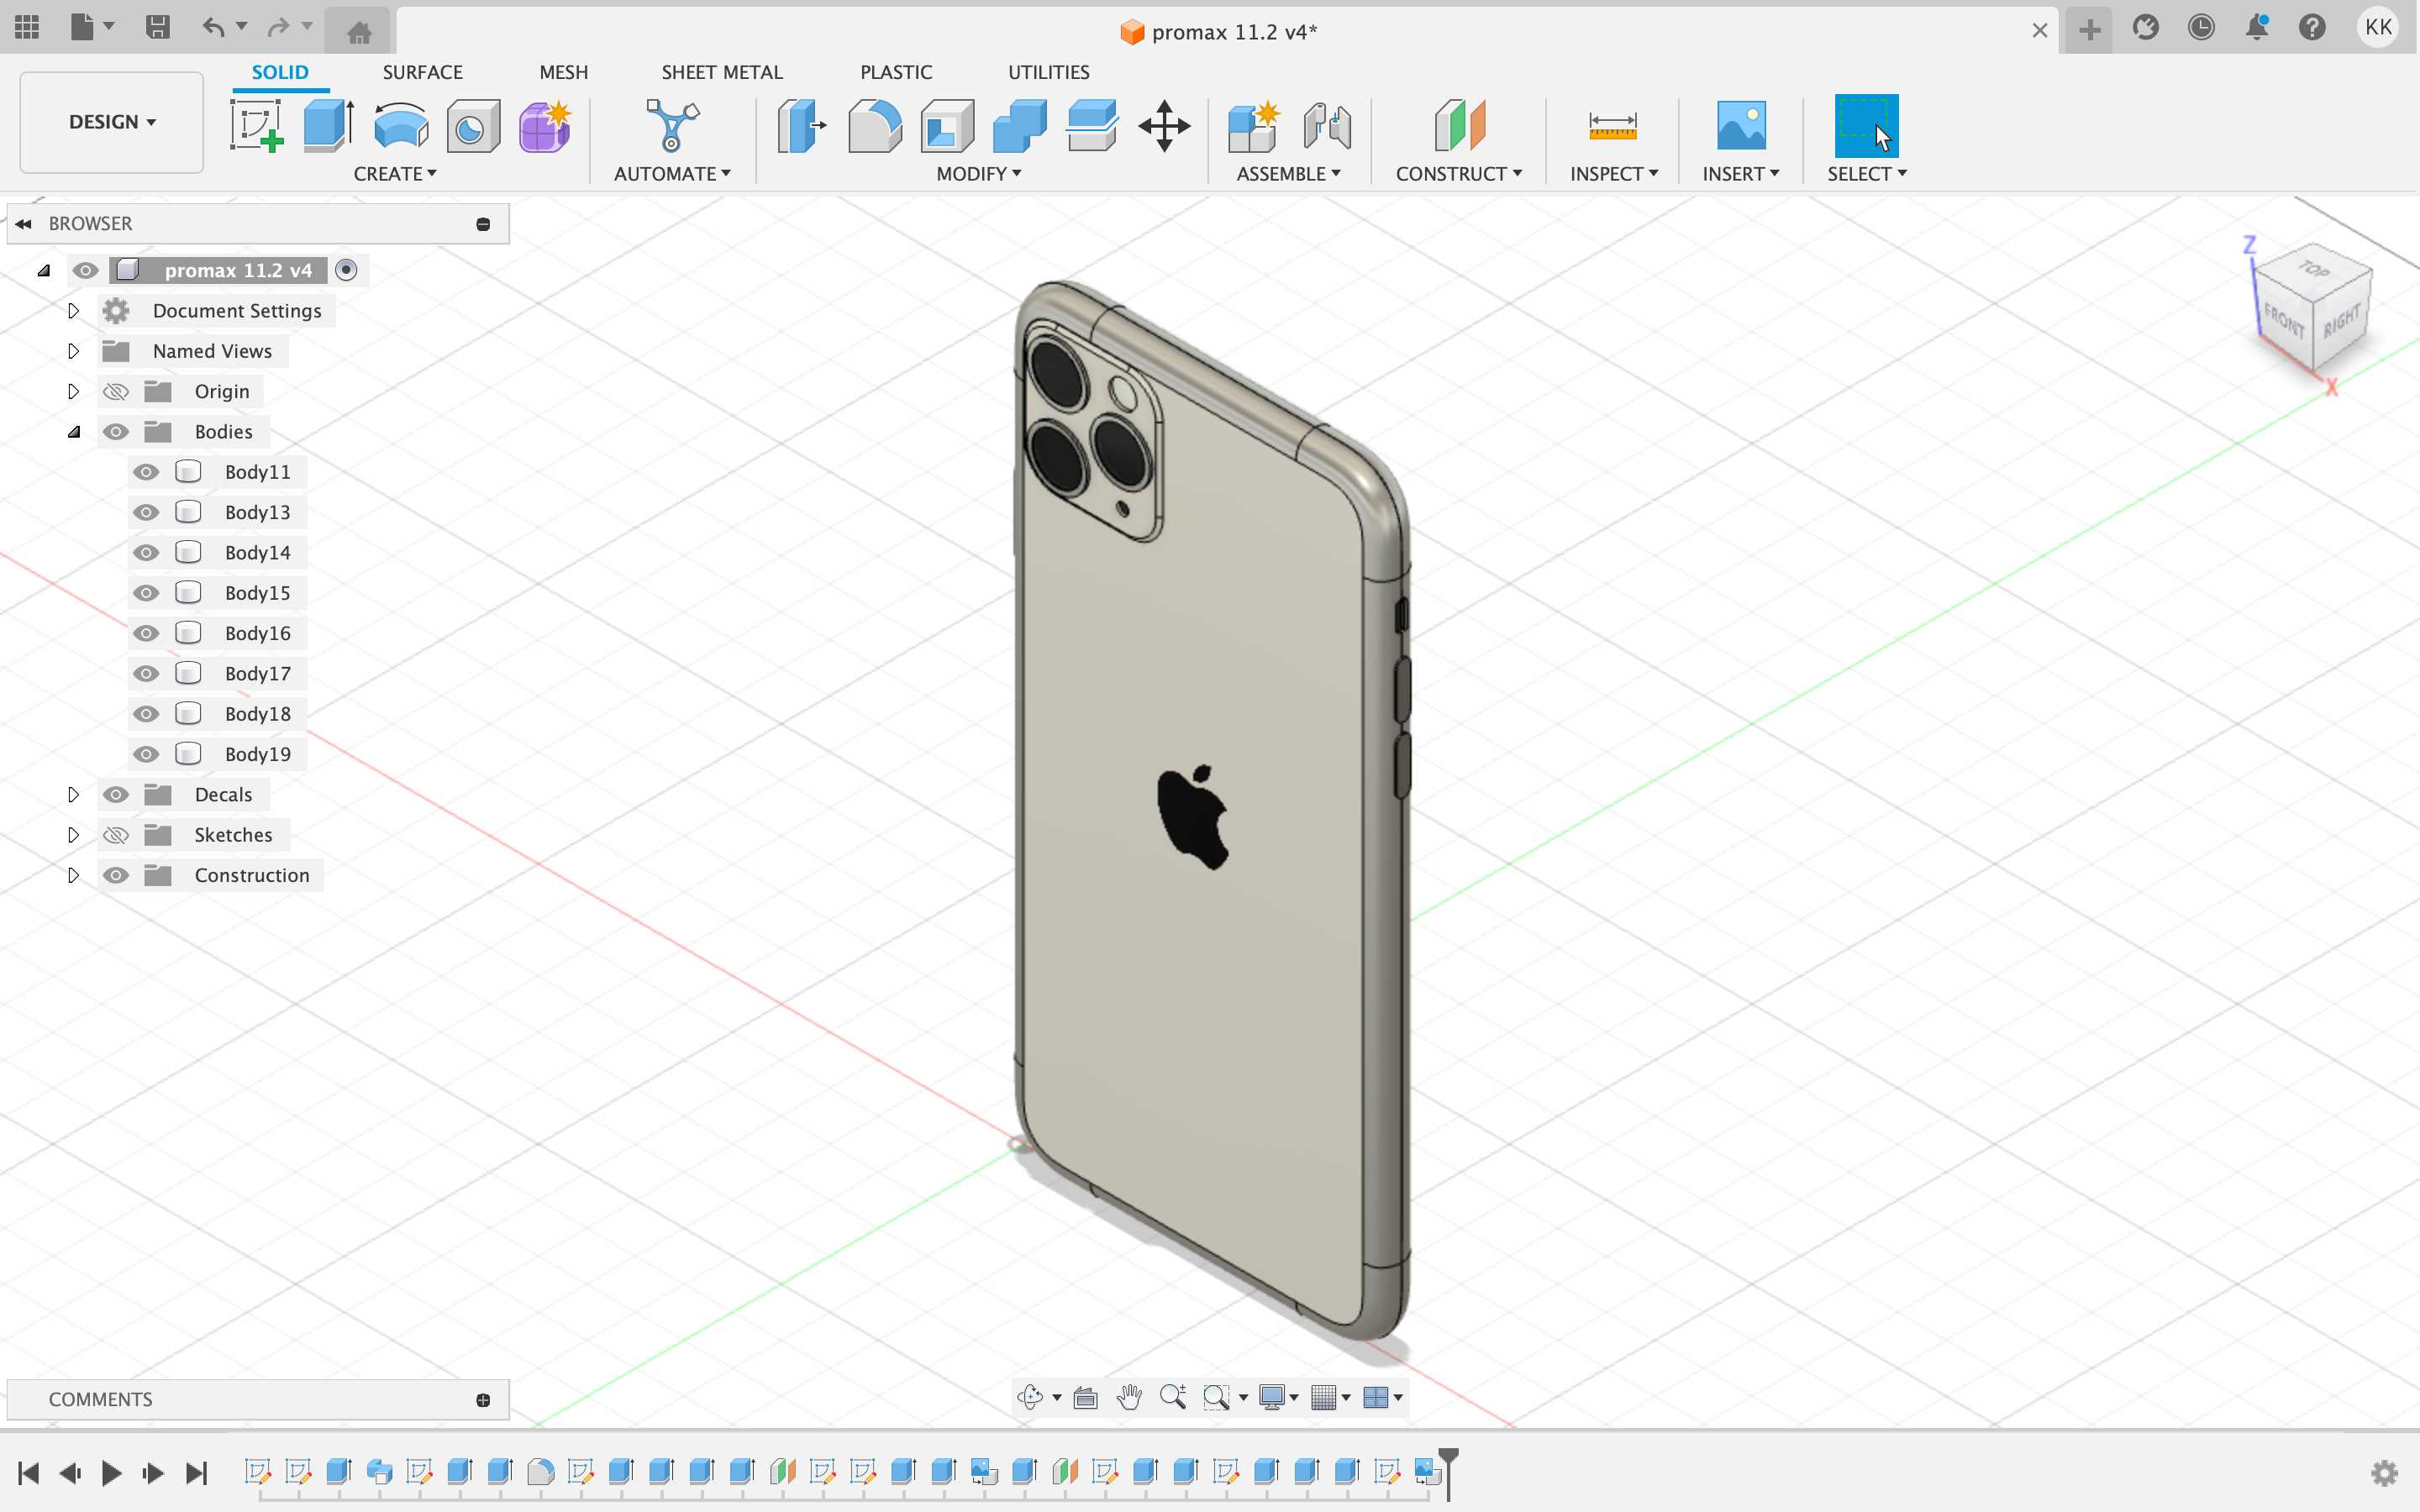Viewport: 2420px width, 1512px height.
Task: Open the CREATE dropdown menu
Action: (x=395, y=174)
